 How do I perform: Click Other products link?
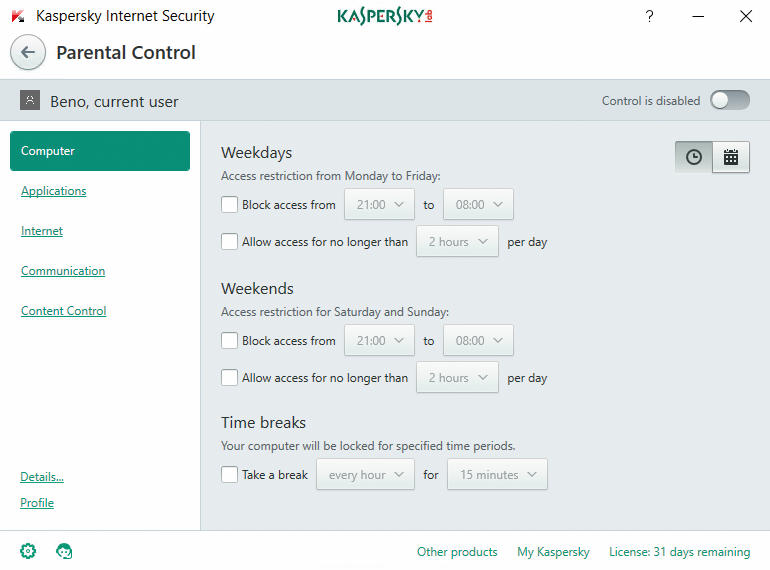457,552
